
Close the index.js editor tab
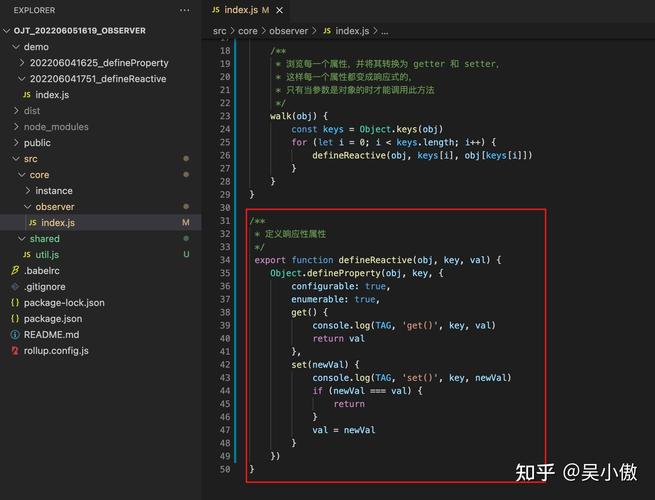279,10
